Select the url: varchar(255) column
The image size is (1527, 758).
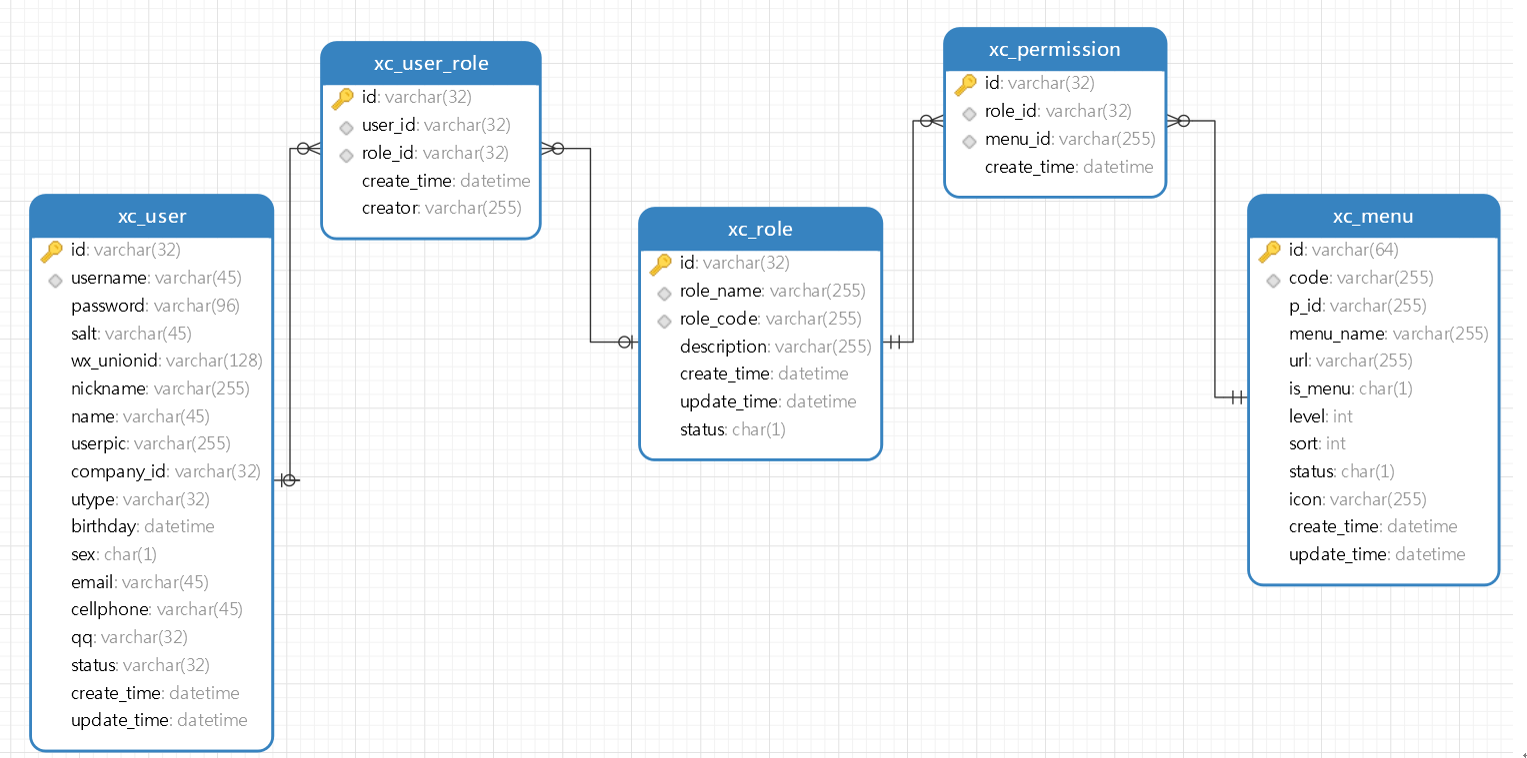[1351, 360]
